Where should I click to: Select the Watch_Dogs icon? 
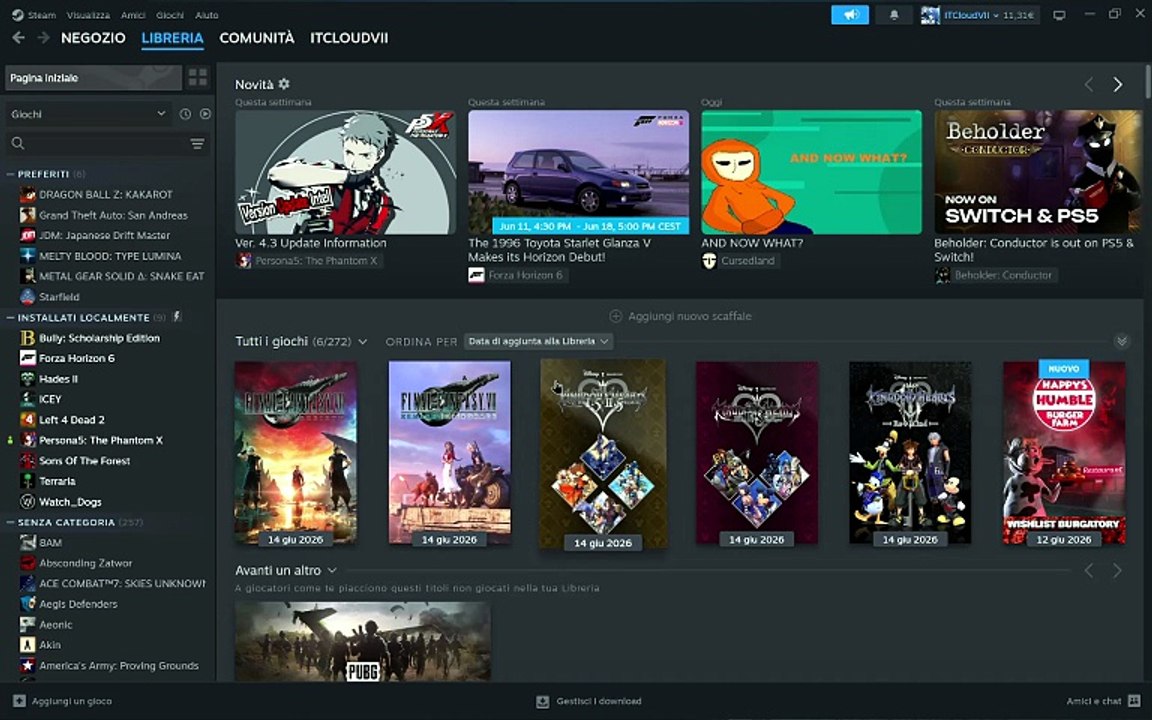click(x=27, y=502)
